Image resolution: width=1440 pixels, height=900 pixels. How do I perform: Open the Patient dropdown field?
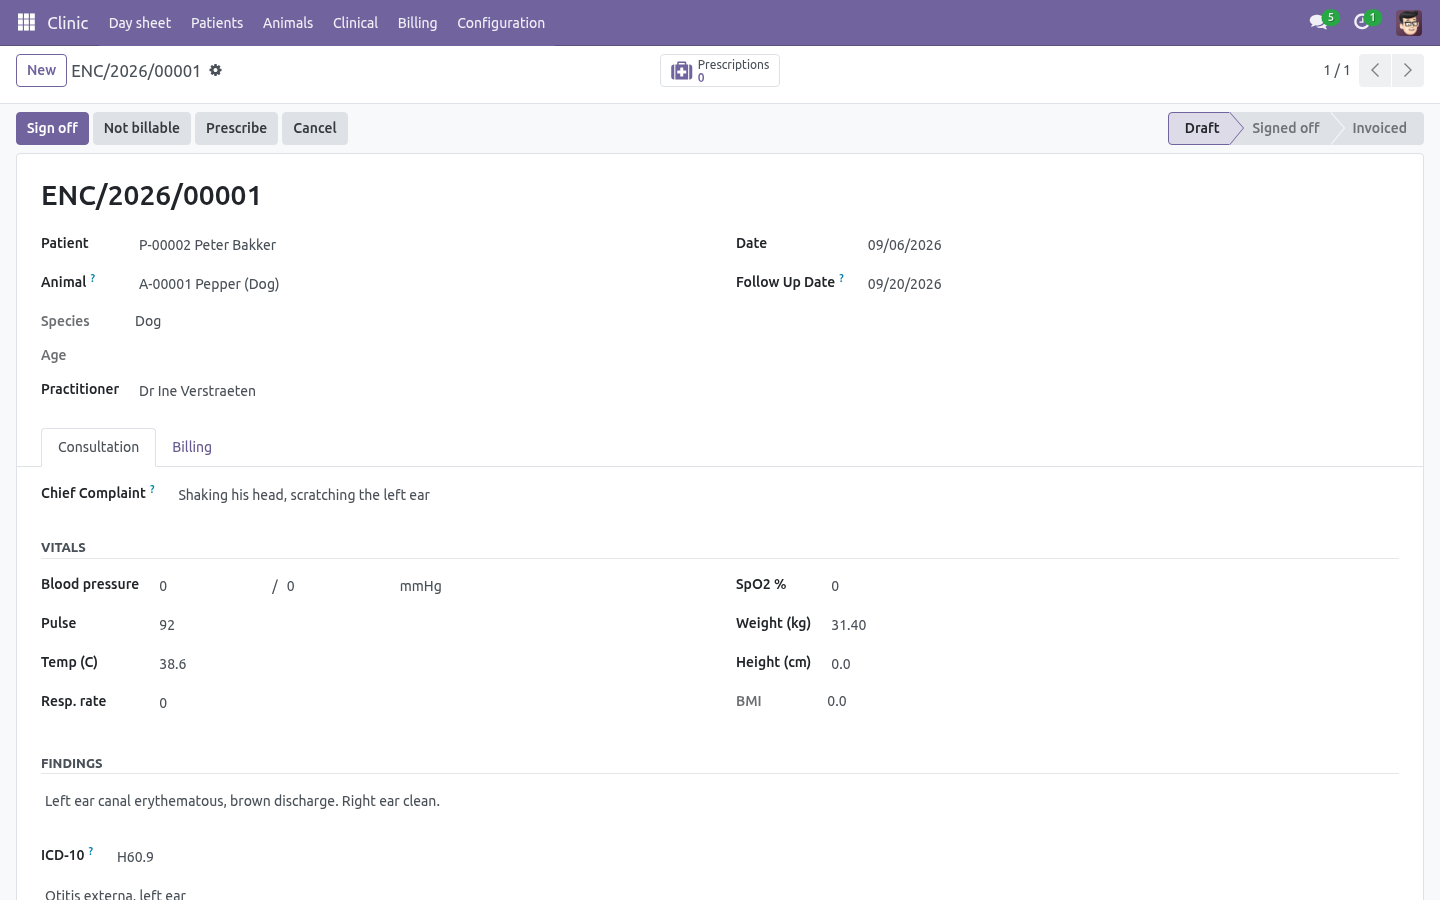coord(419,245)
